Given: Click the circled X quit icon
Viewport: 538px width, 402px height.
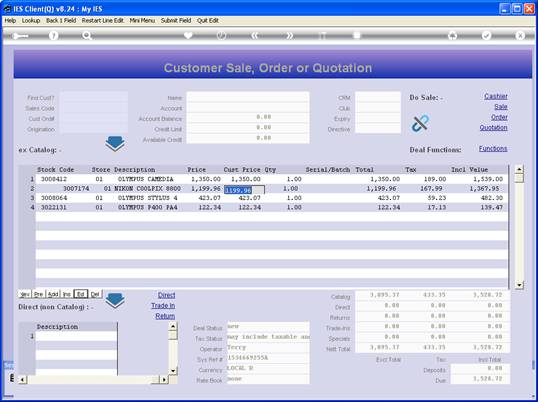Looking at the screenshot, I should coord(520,35).
